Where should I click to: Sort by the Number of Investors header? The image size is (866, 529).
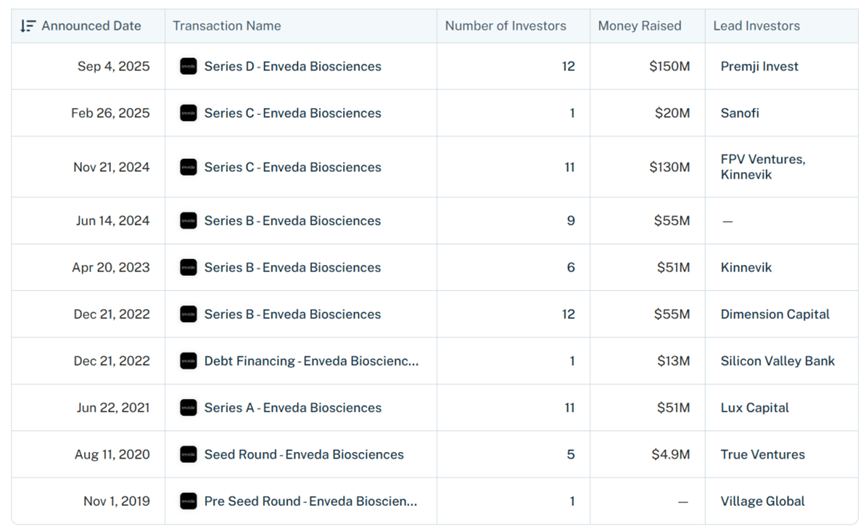click(x=505, y=26)
